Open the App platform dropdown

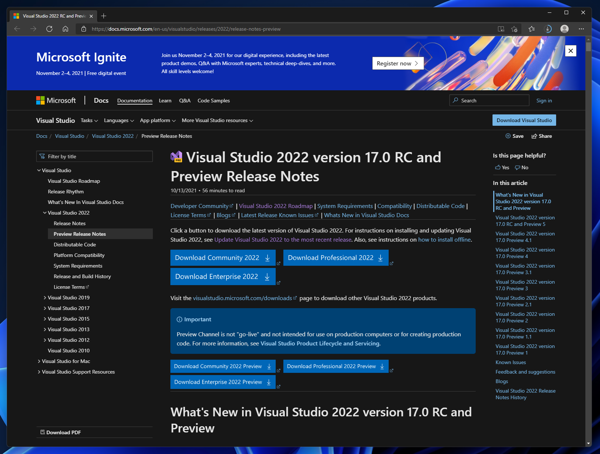coord(158,120)
